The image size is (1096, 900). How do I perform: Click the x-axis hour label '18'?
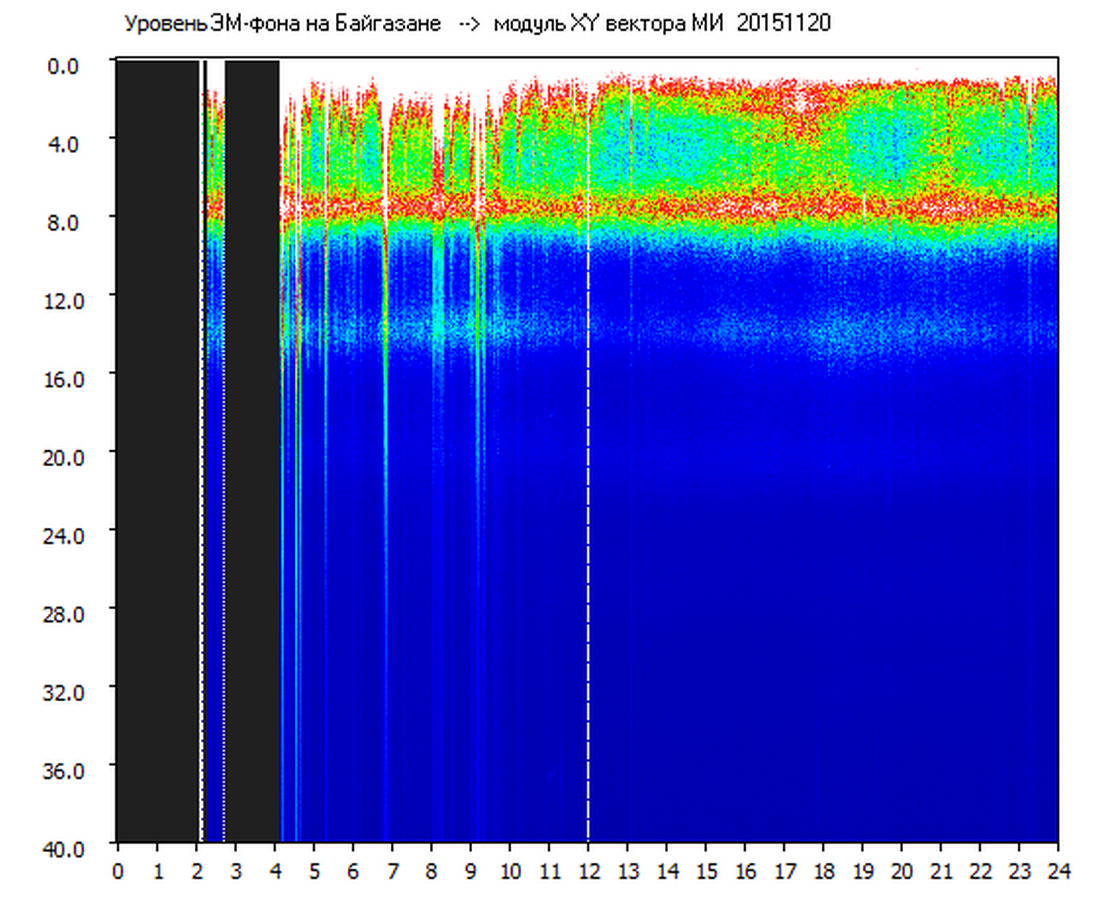[x=823, y=871]
